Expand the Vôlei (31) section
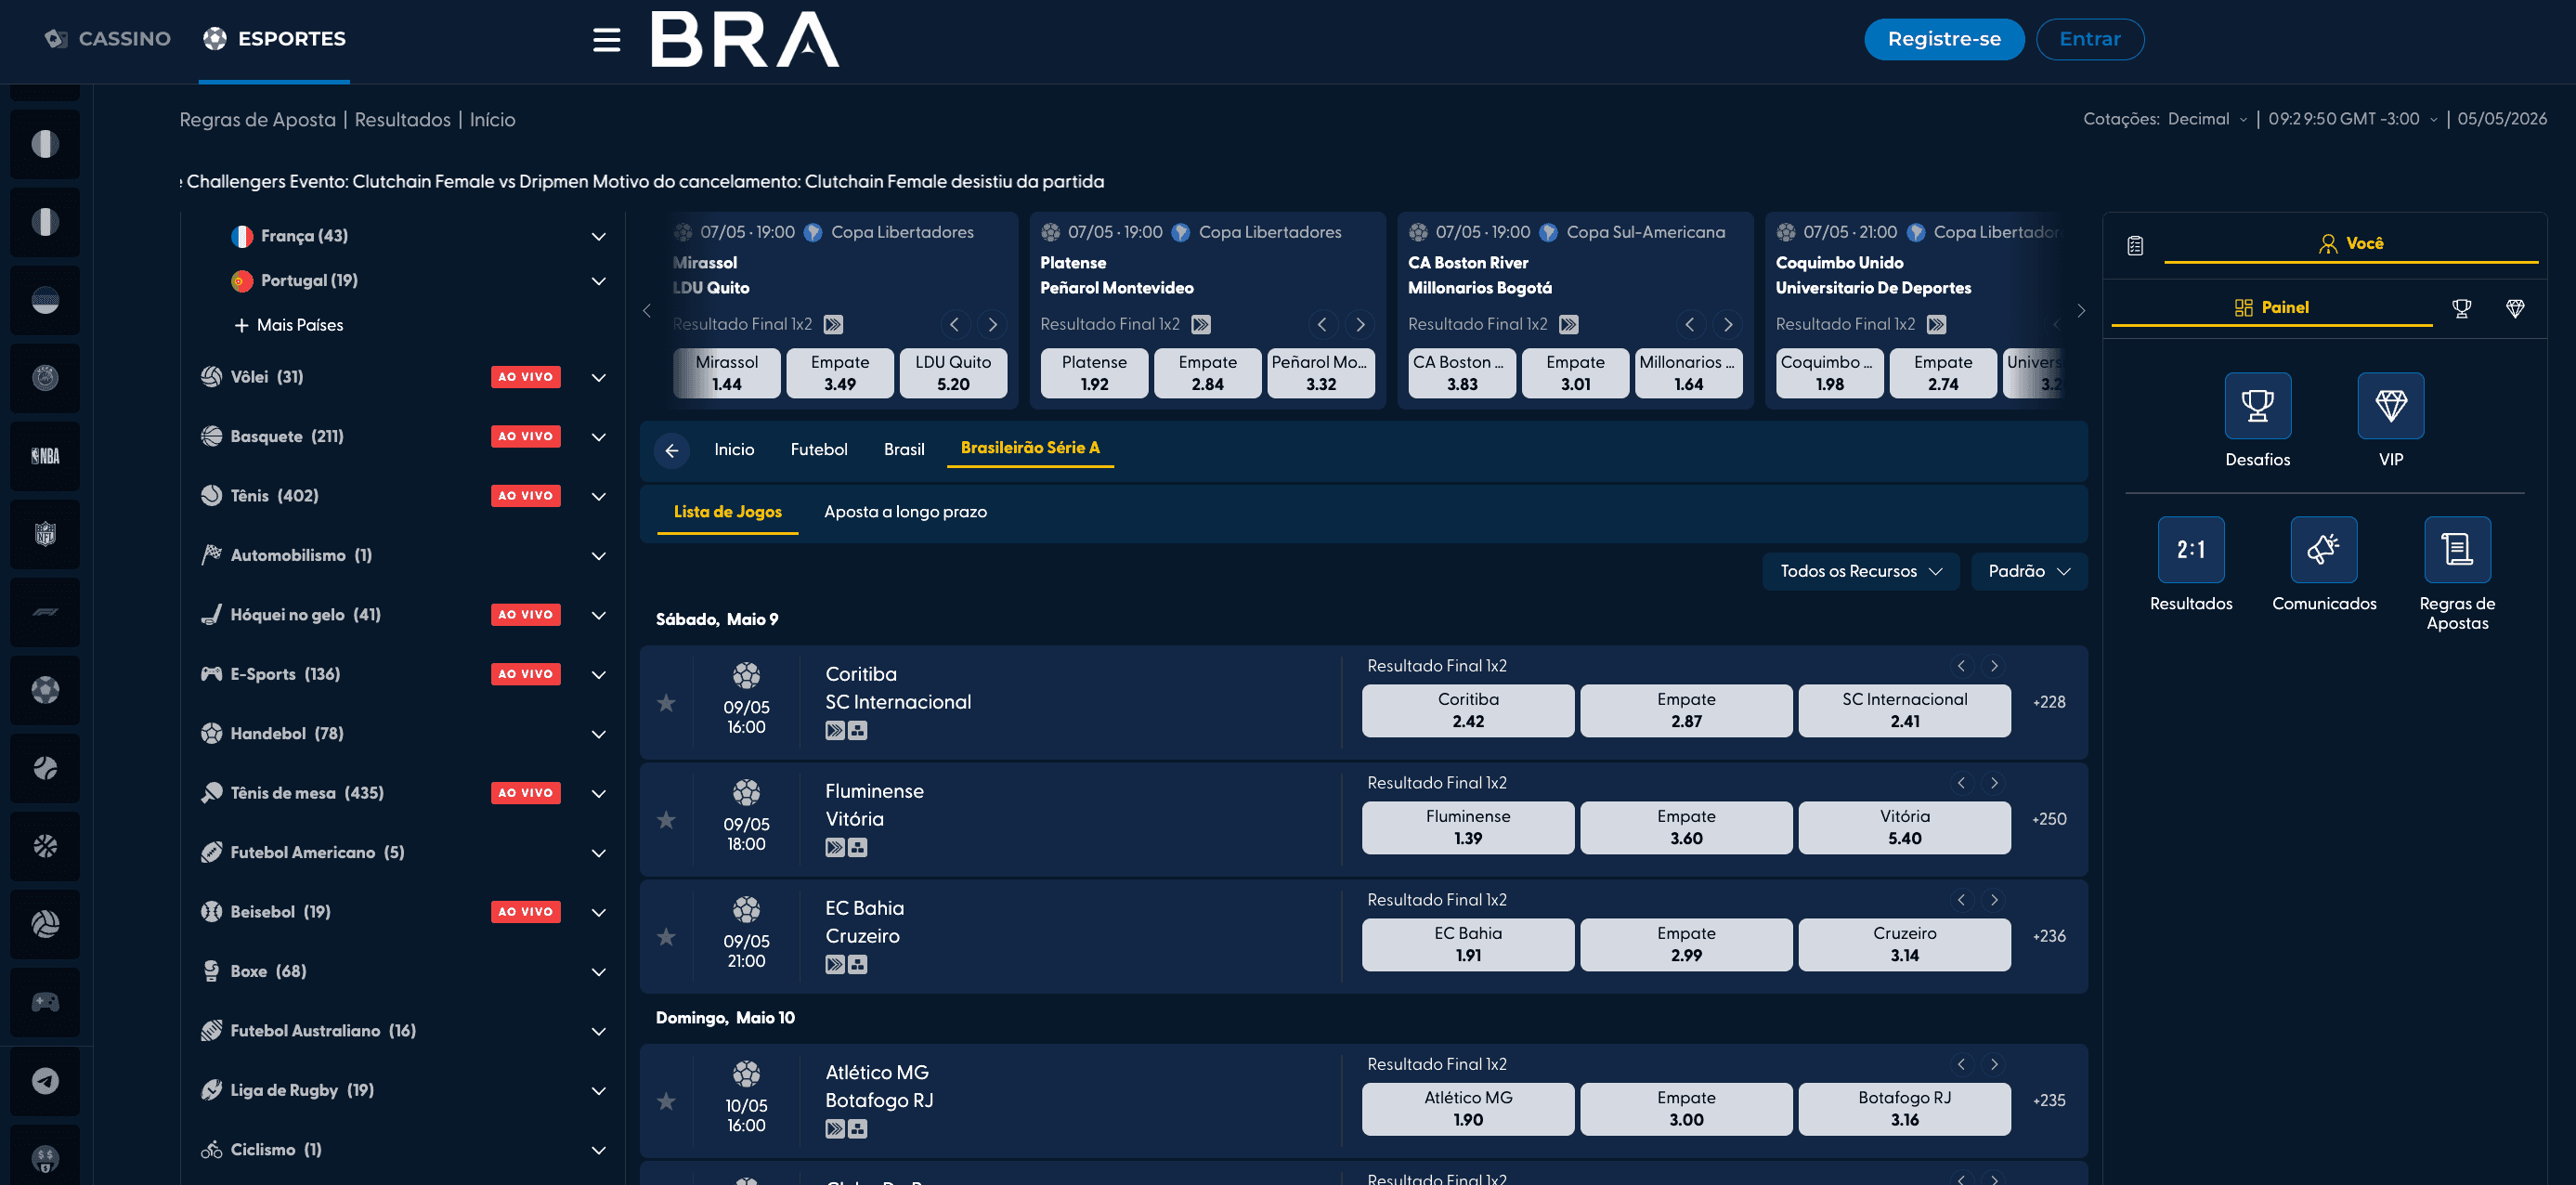The height and width of the screenshot is (1185, 2576). tap(599, 378)
